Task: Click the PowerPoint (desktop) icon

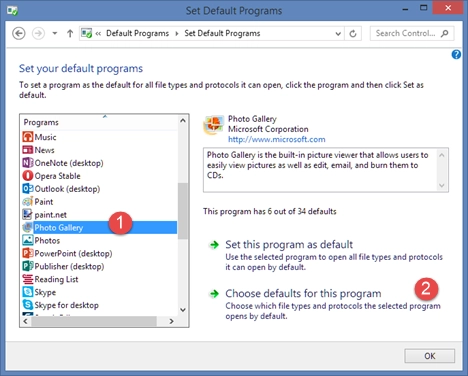Action: coord(28,253)
